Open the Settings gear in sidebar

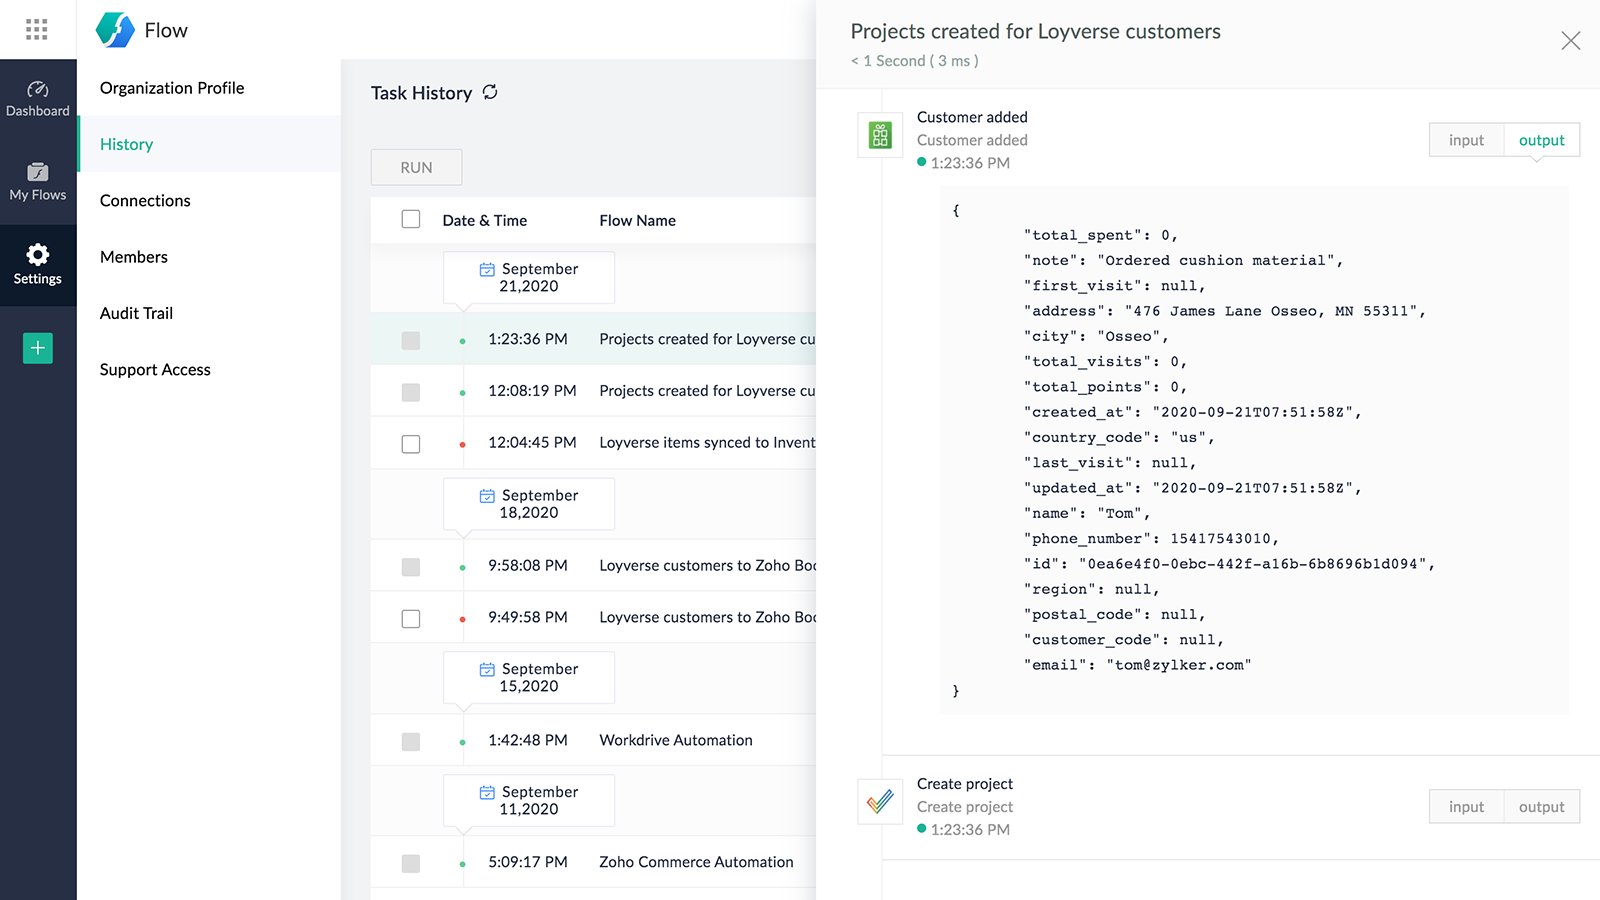pos(38,265)
